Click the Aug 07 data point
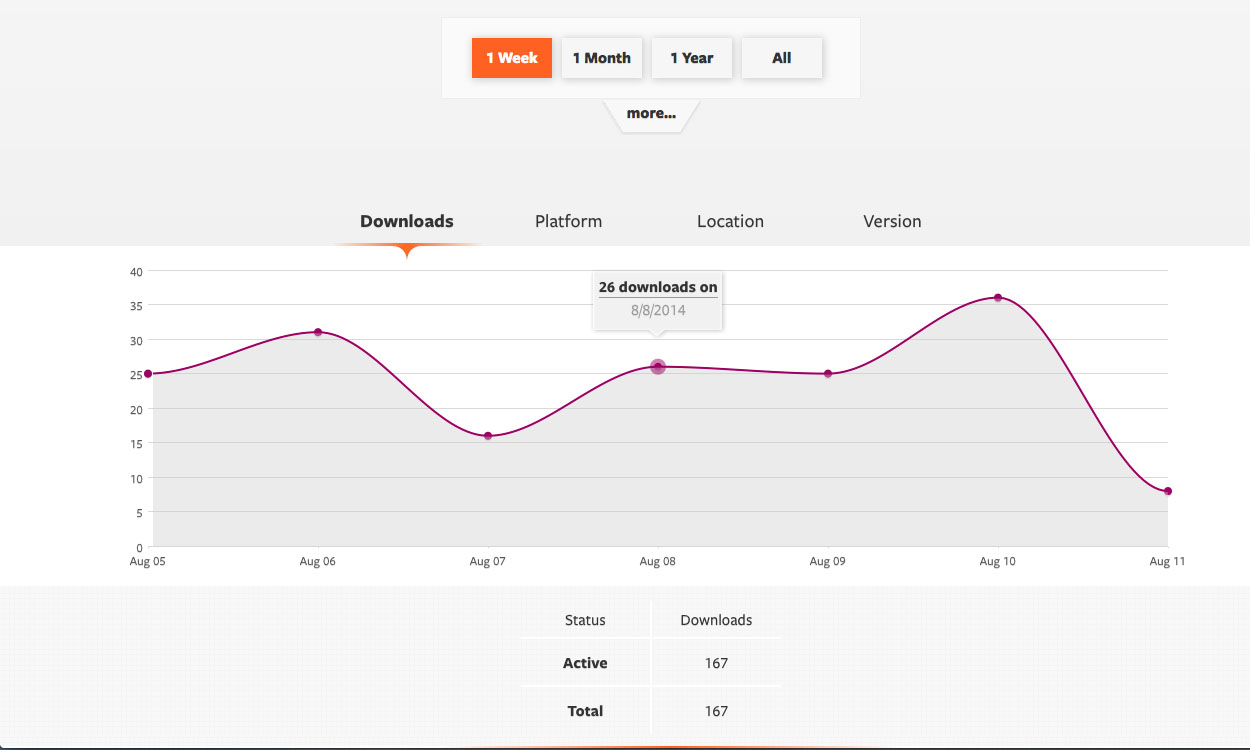The image size is (1250, 750). [488, 436]
